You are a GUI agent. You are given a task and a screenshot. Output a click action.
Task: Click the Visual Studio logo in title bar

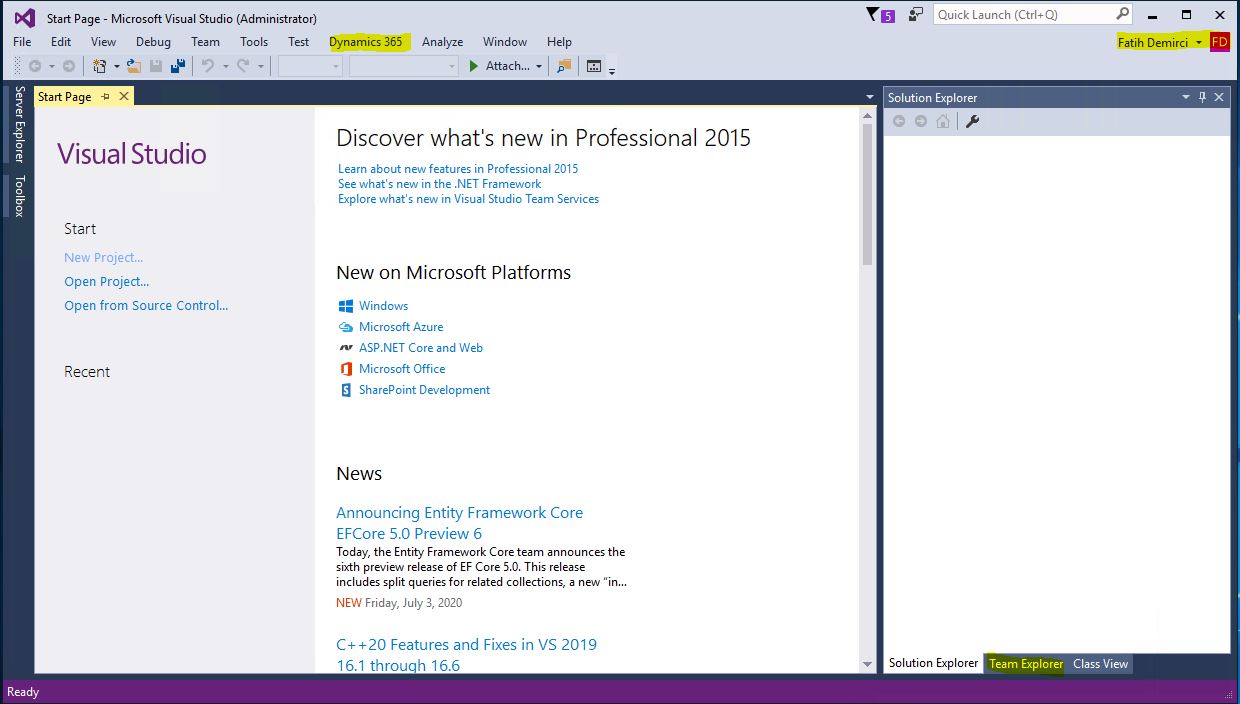click(24, 17)
